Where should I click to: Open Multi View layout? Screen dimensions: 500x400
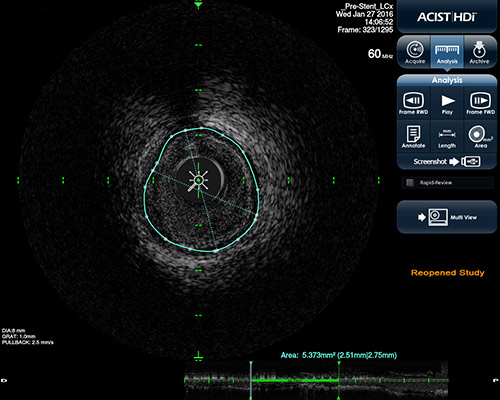tap(447, 217)
